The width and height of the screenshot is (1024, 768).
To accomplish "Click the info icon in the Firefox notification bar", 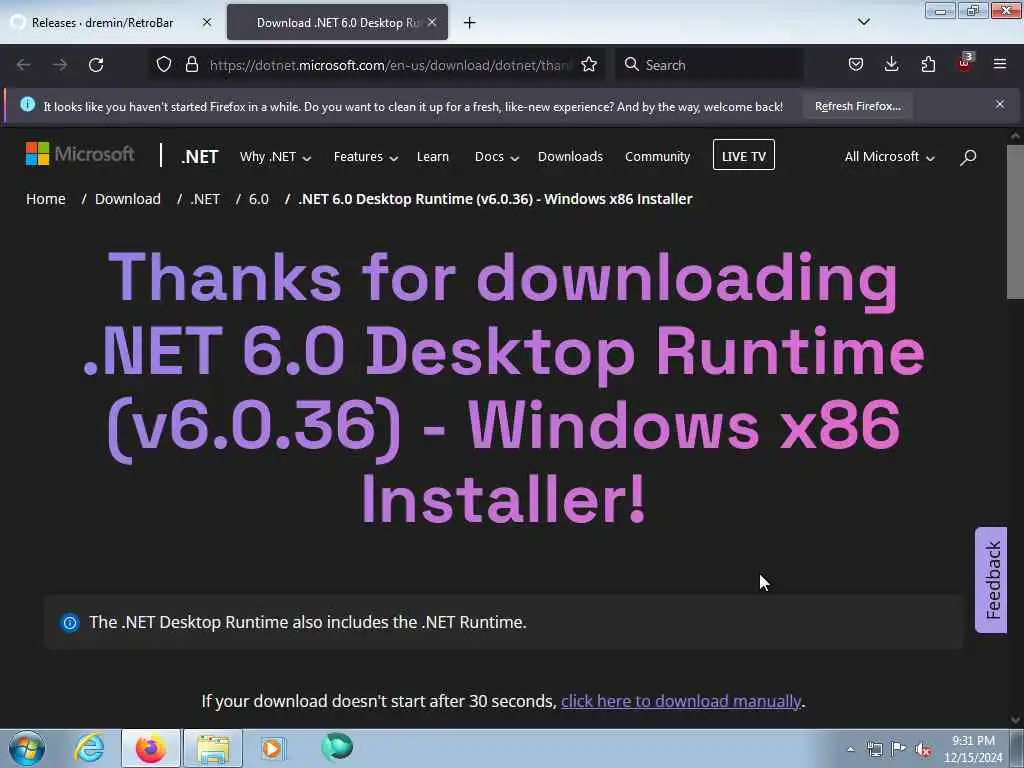I will [27, 104].
